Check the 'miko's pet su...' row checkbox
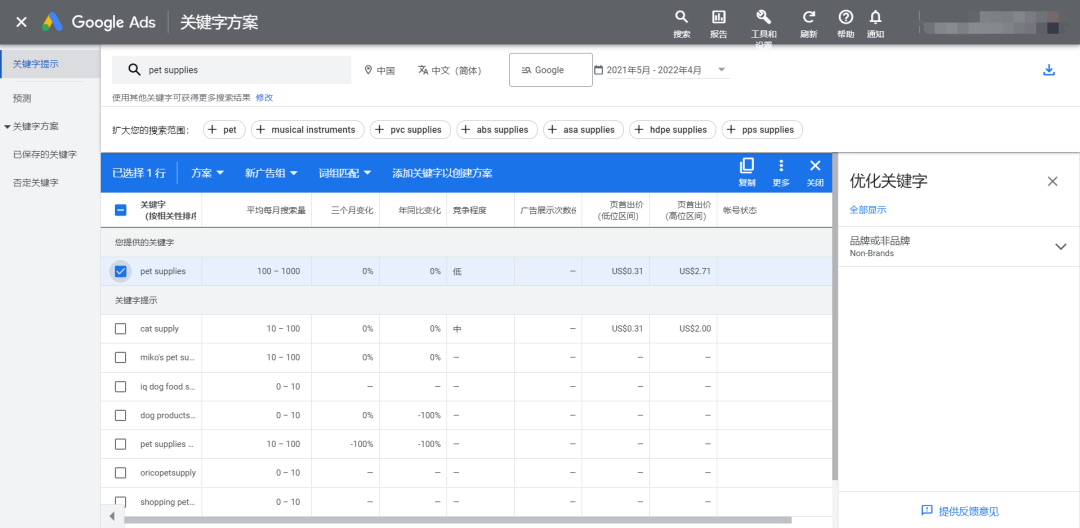This screenshot has width=1080, height=528. coord(121,358)
